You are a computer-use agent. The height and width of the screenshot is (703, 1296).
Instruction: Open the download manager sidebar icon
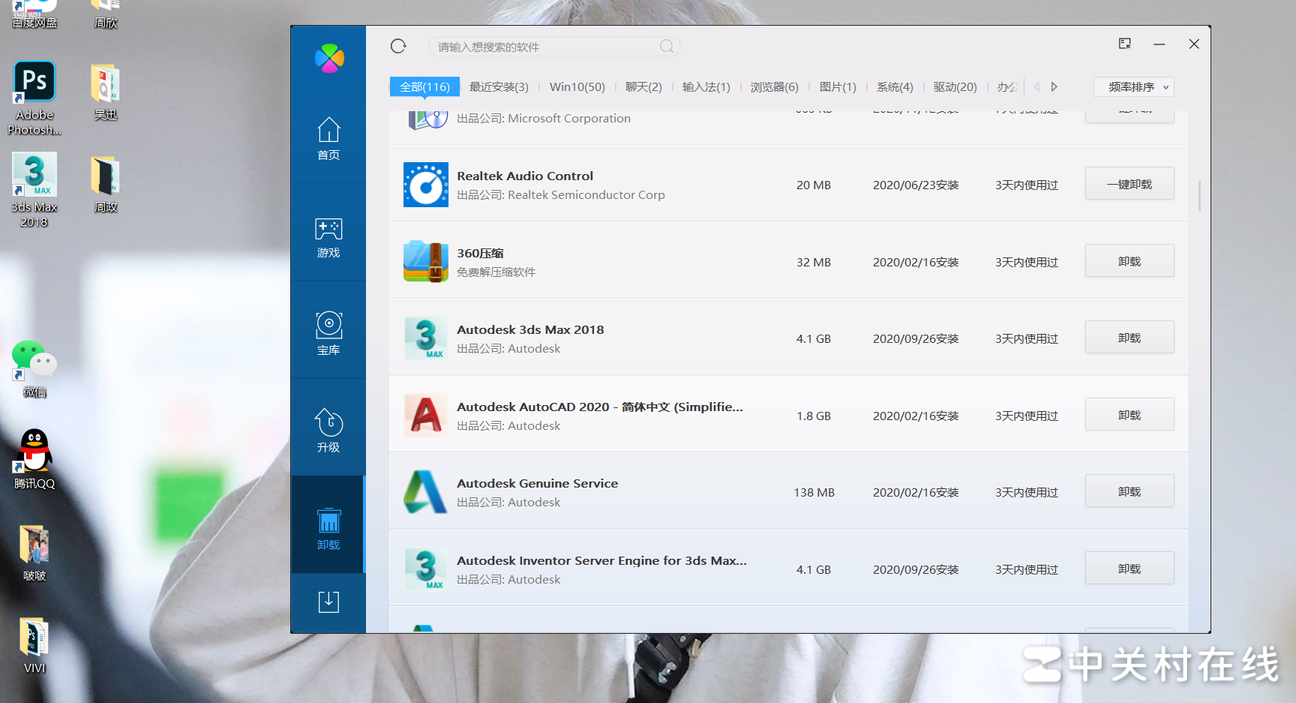[328, 601]
